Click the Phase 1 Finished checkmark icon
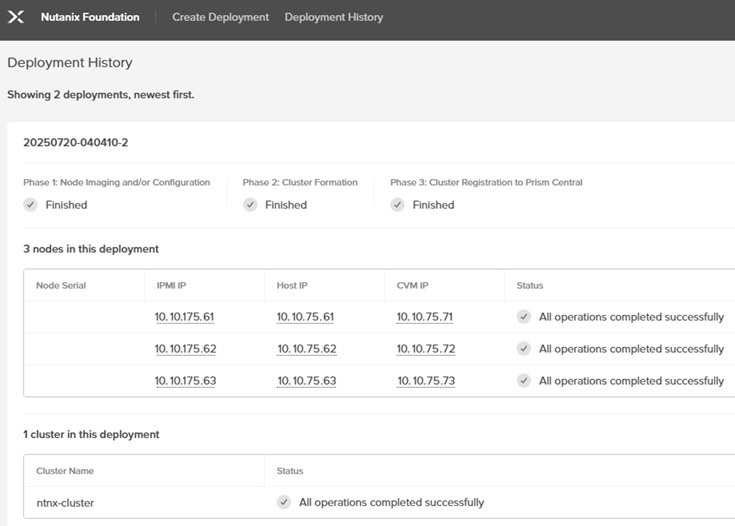 coord(30,205)
